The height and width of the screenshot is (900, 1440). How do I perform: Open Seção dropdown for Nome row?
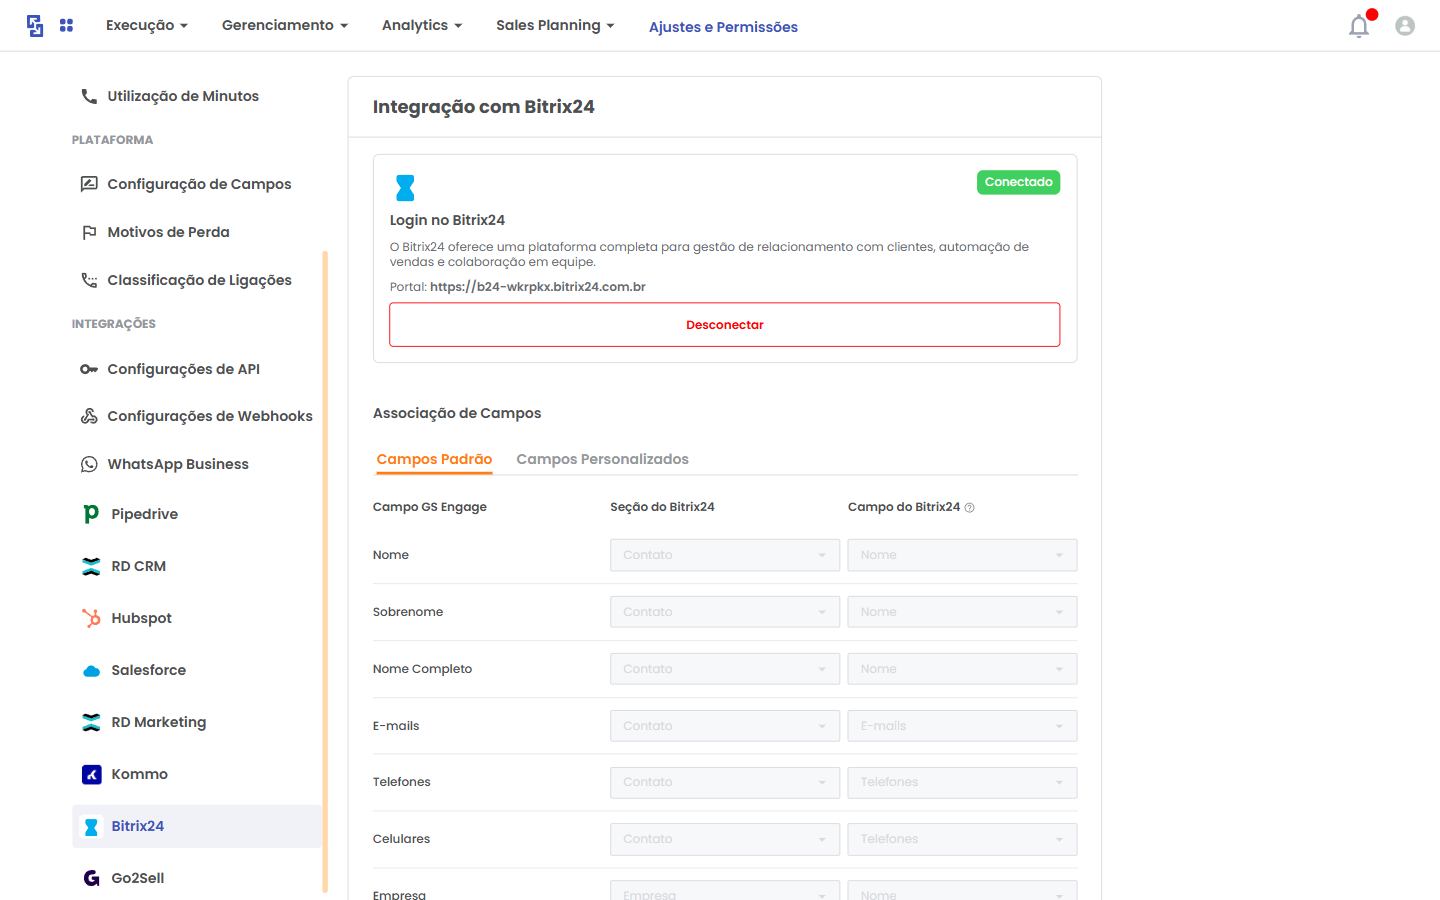point(725,555)
